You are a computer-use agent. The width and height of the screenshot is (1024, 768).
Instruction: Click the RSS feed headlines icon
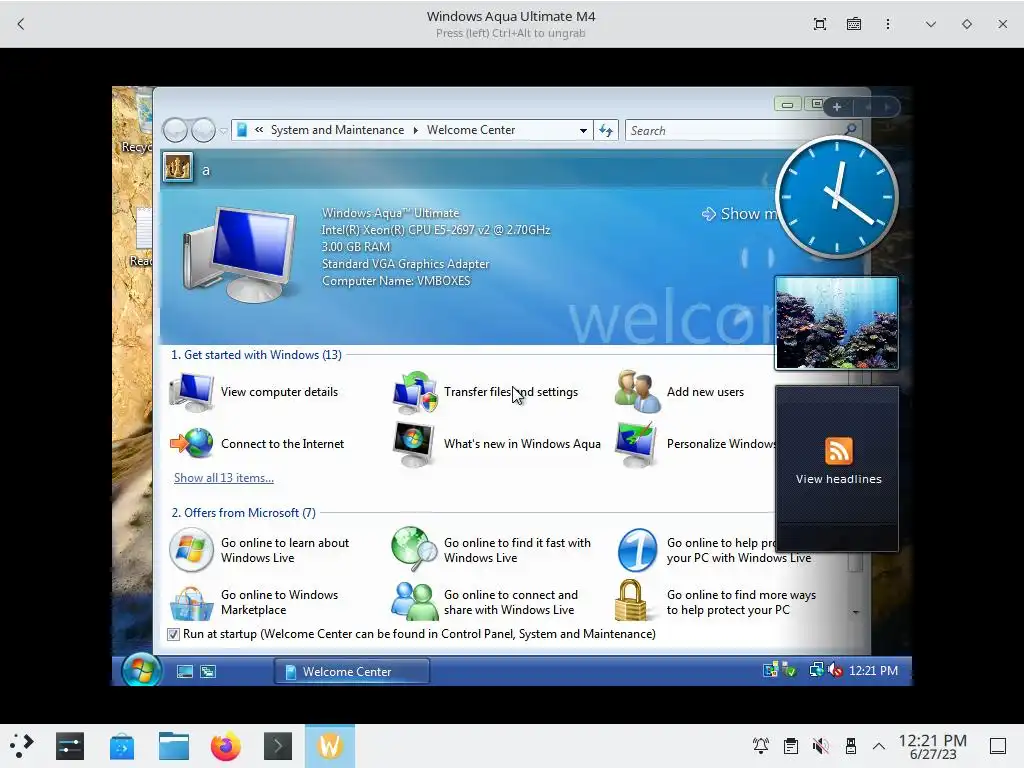pyautogui.click(x=839, y=451)
